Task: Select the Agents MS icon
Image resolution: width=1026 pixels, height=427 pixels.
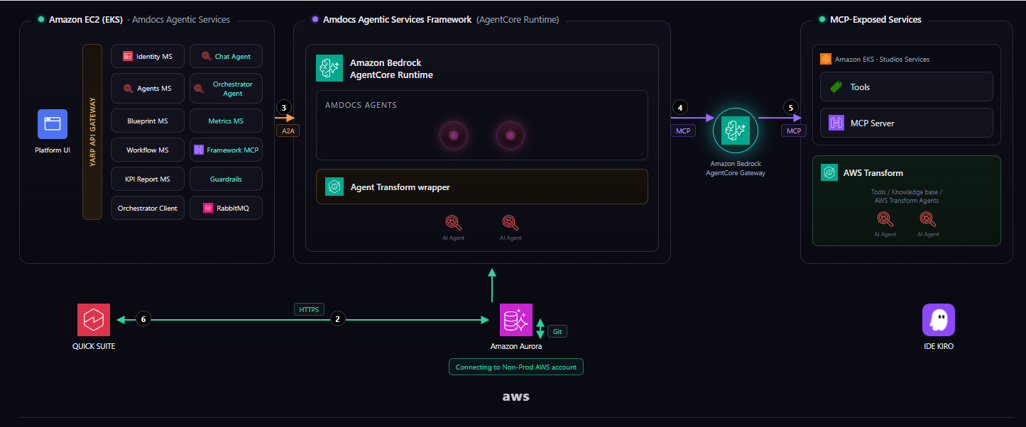Action: [128, 88]
